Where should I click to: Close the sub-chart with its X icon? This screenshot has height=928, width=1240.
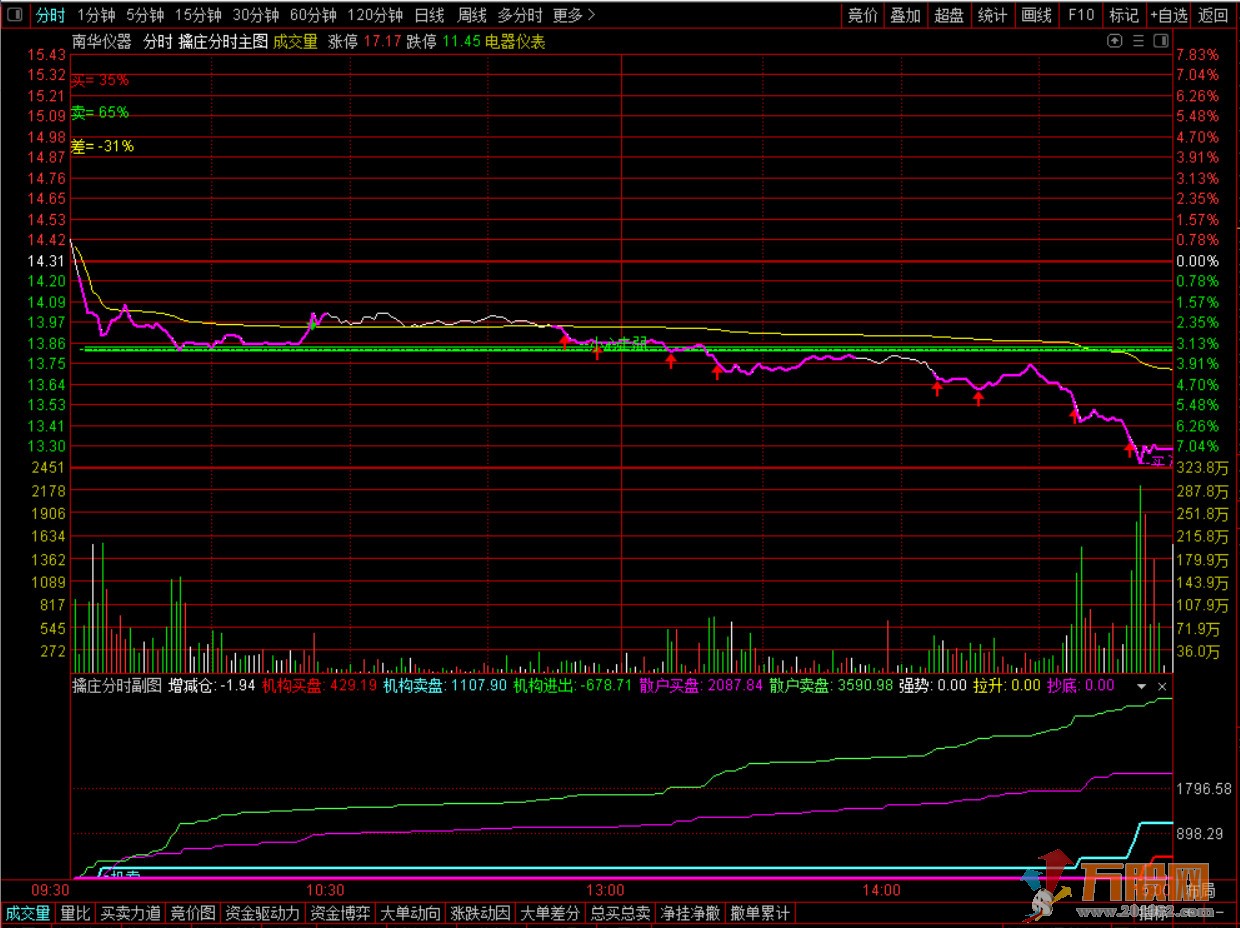tap(1162, 686)
